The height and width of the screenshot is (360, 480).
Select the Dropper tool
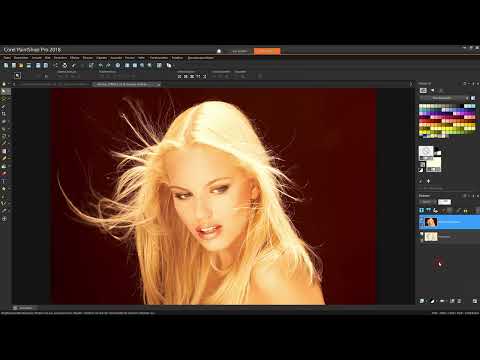[x=4, y=106]
